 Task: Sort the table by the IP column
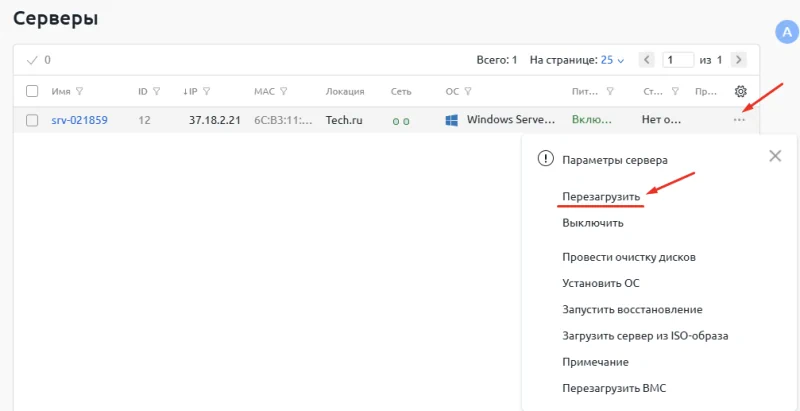click(x=191, y=92)
